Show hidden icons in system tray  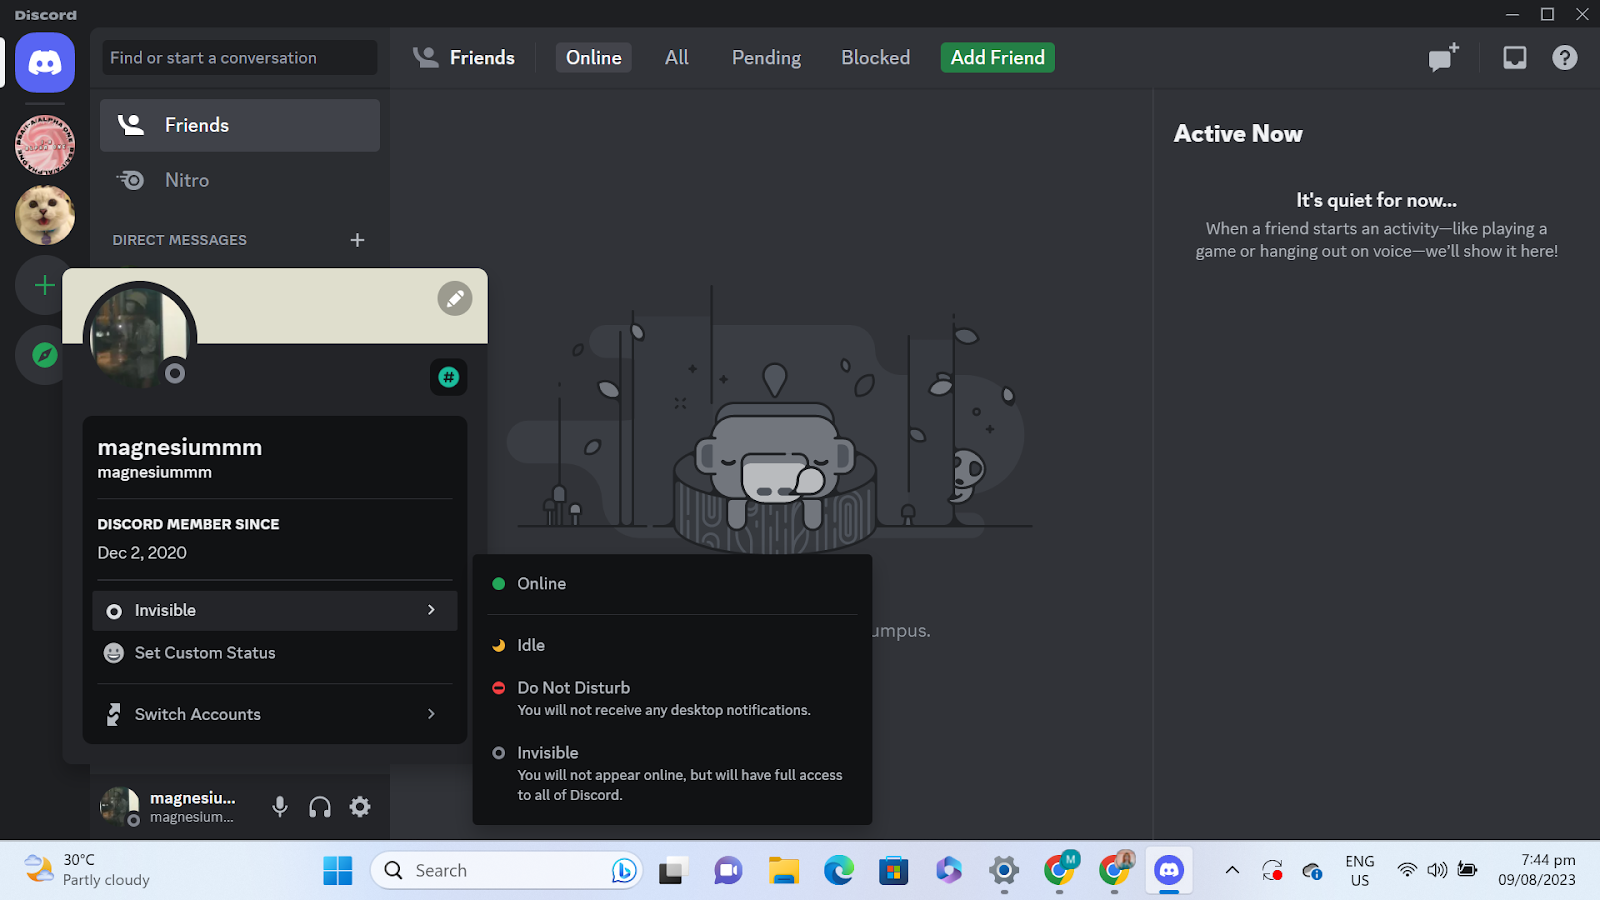tap(1232, 871)
